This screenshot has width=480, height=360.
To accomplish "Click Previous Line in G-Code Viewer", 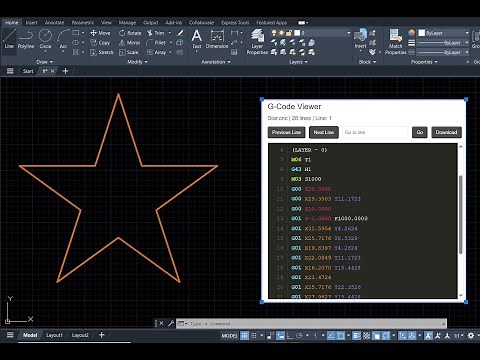I will (286, 132).
